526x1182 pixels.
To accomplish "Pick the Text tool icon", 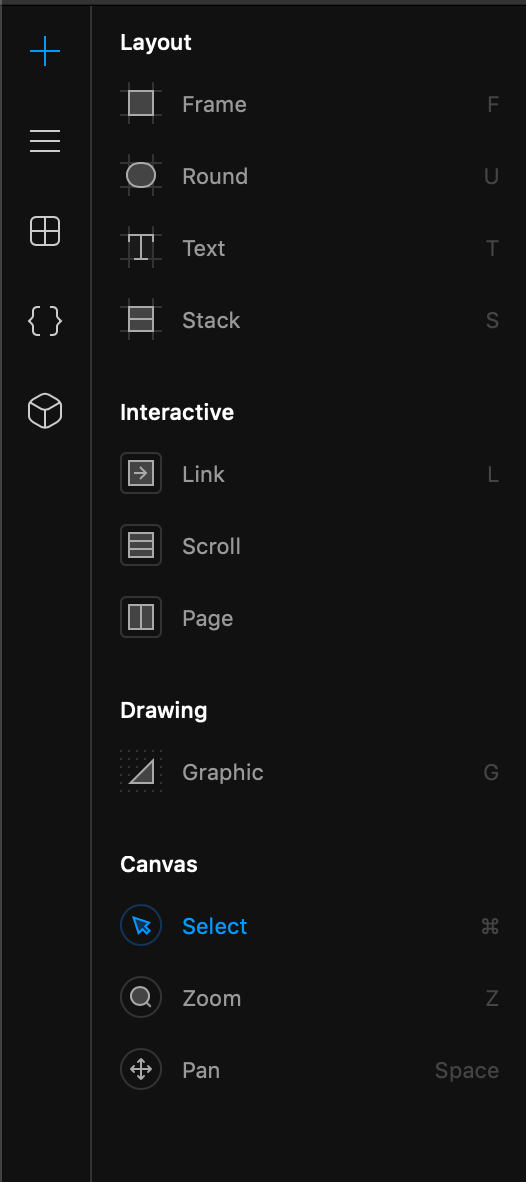I will tap(141, 247).
